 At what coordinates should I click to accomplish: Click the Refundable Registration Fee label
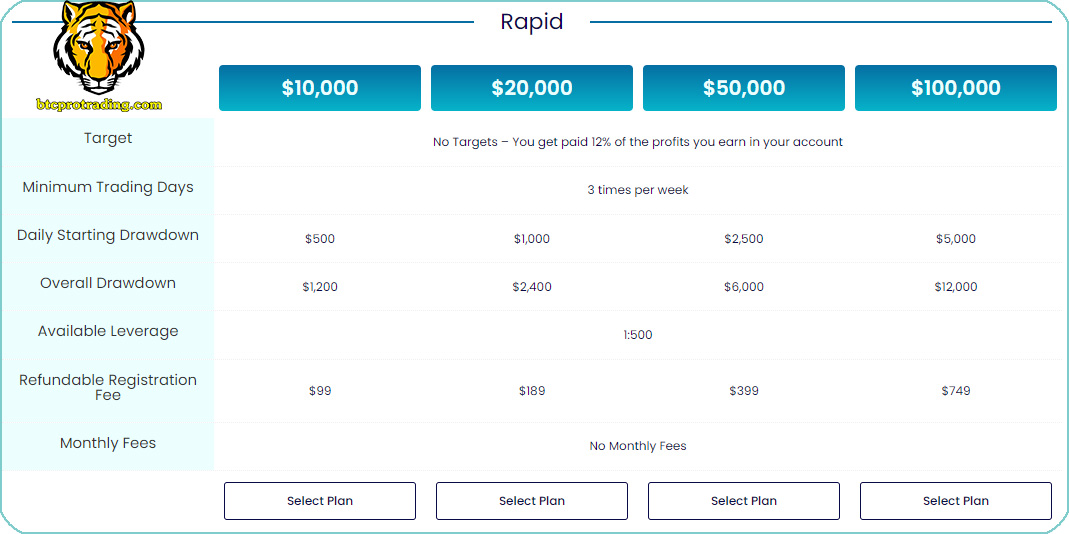tap(108, 387)
